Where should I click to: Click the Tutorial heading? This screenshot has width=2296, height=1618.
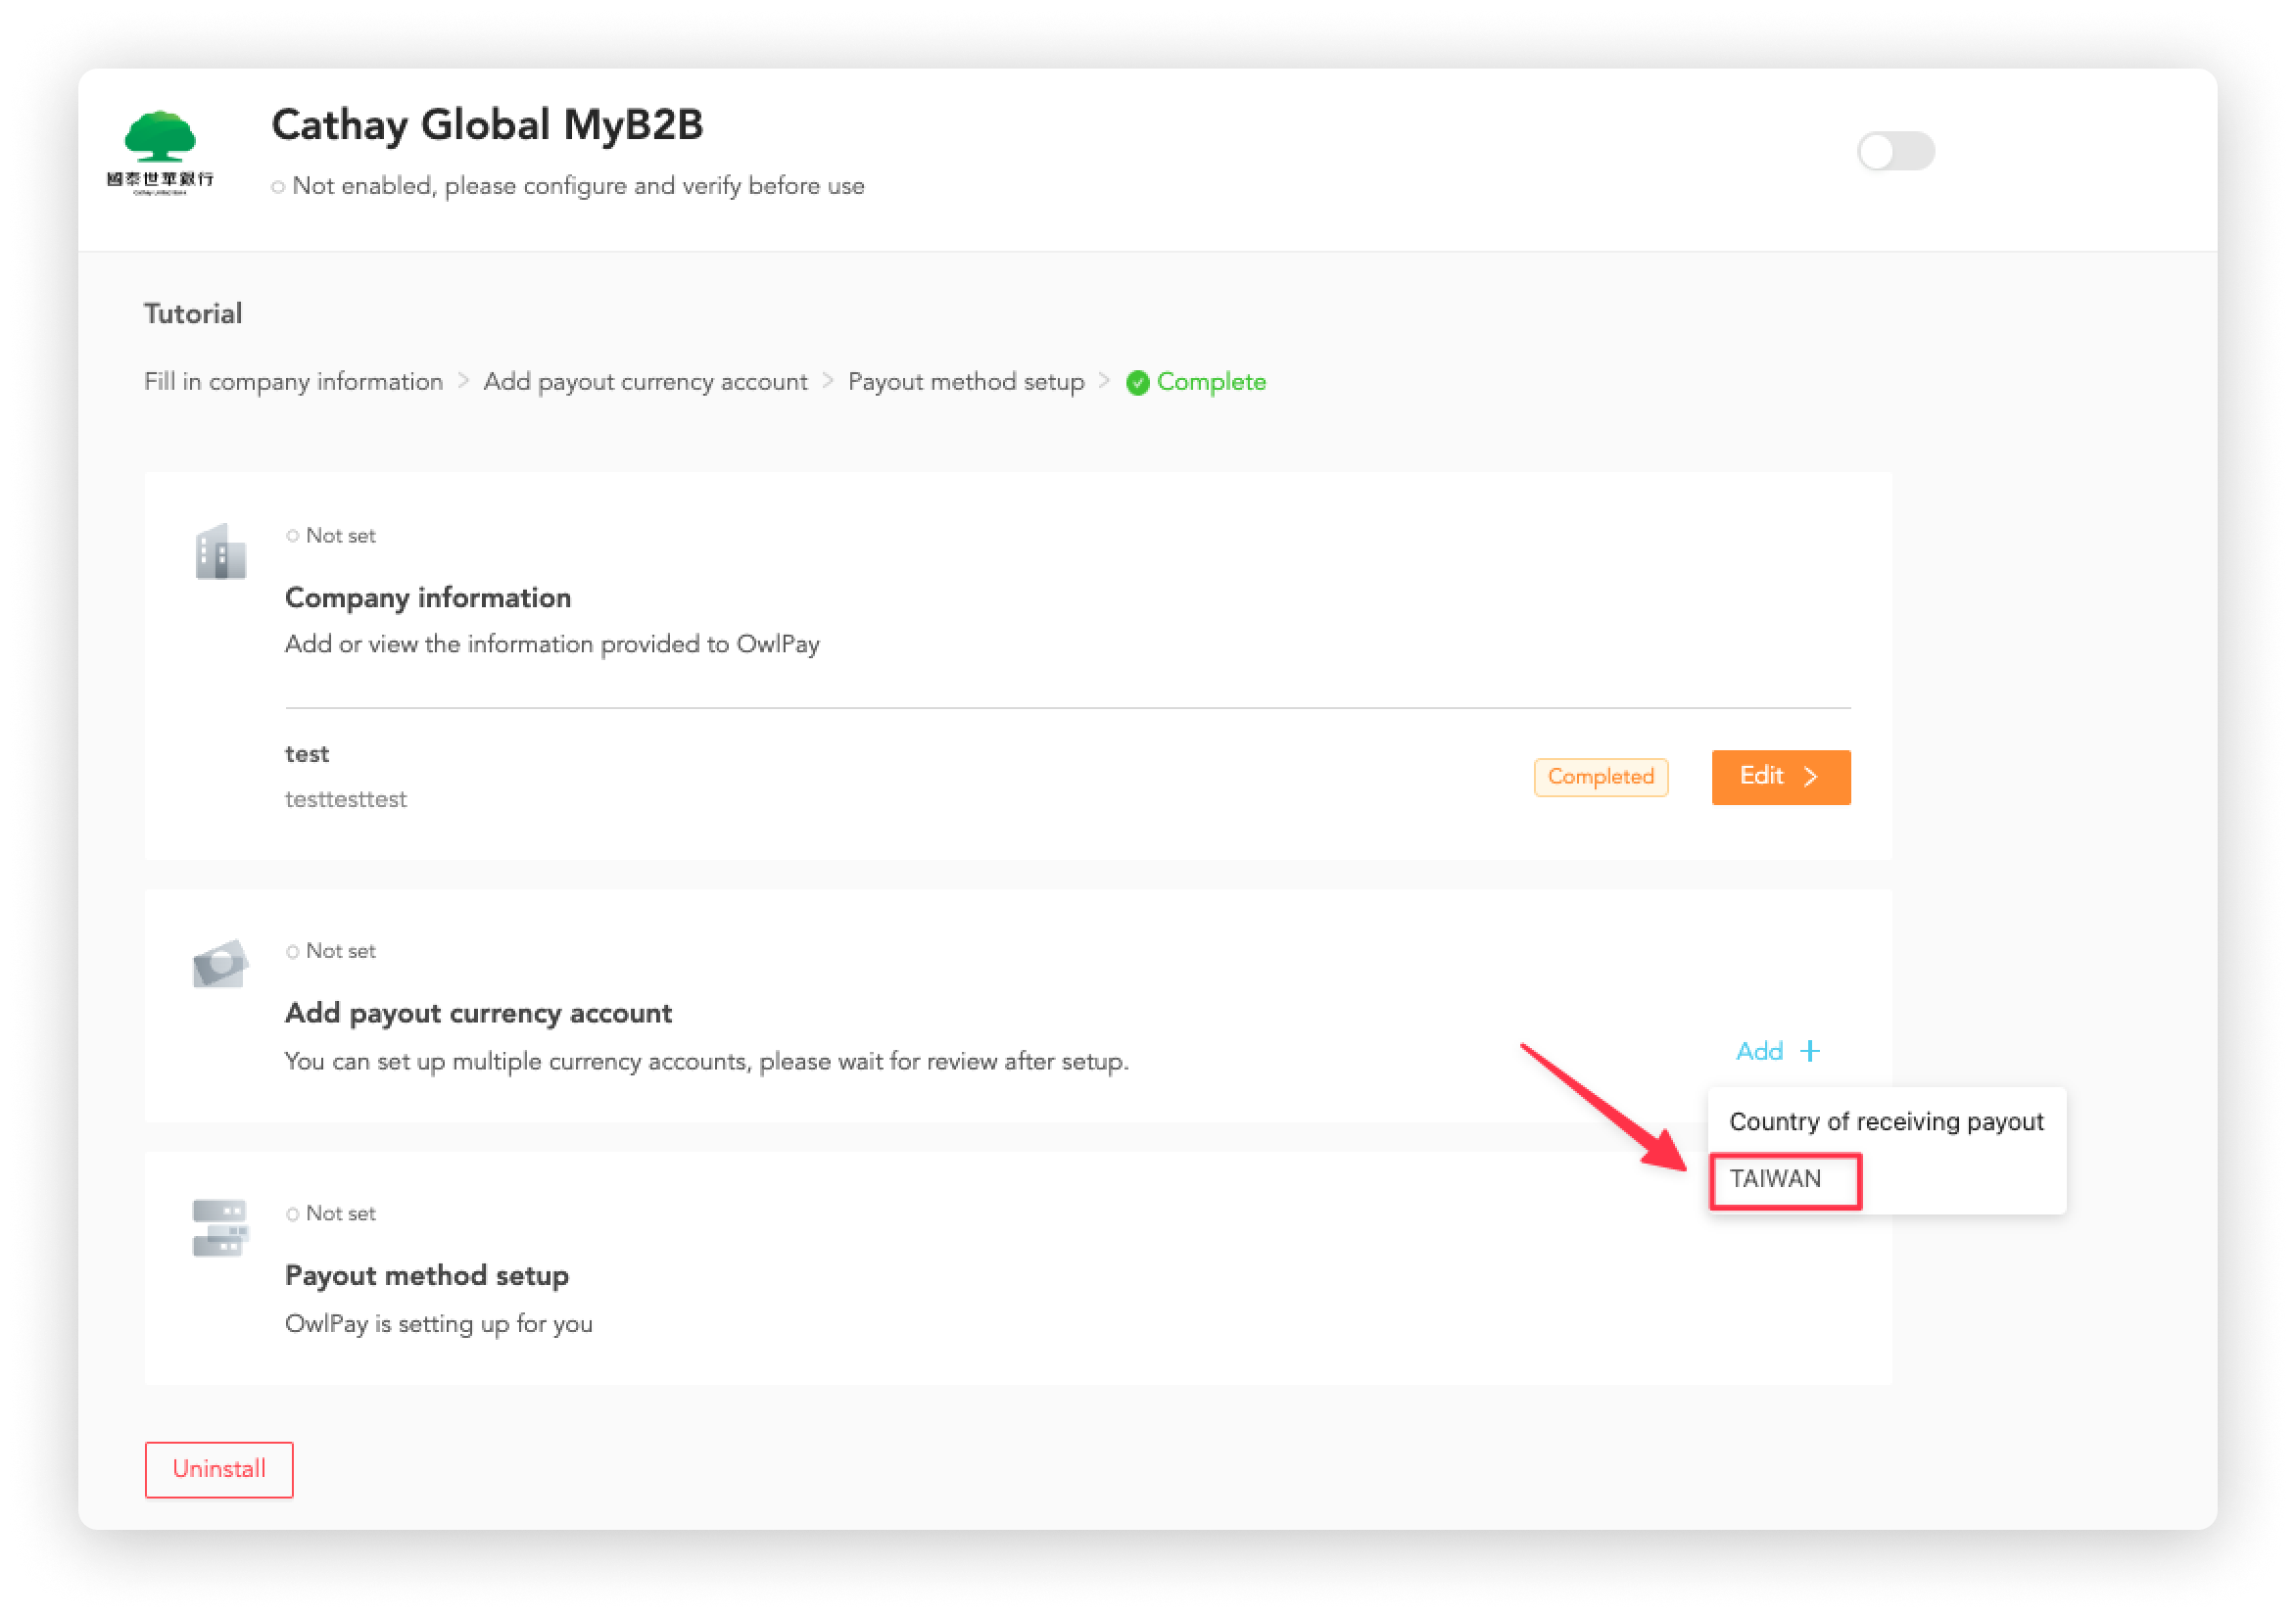(x=193, y=314)
